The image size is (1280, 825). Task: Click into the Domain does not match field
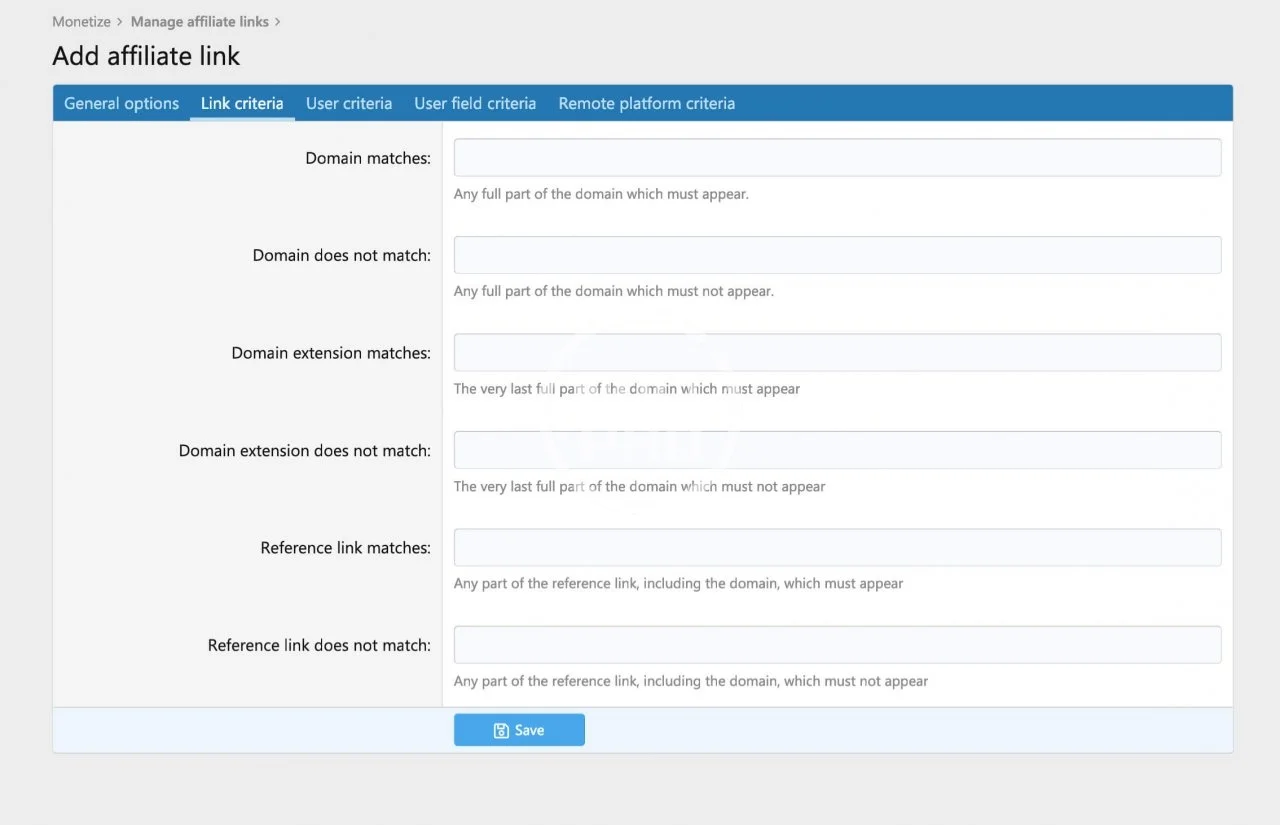pyautogui.click(x=837, y=255)
